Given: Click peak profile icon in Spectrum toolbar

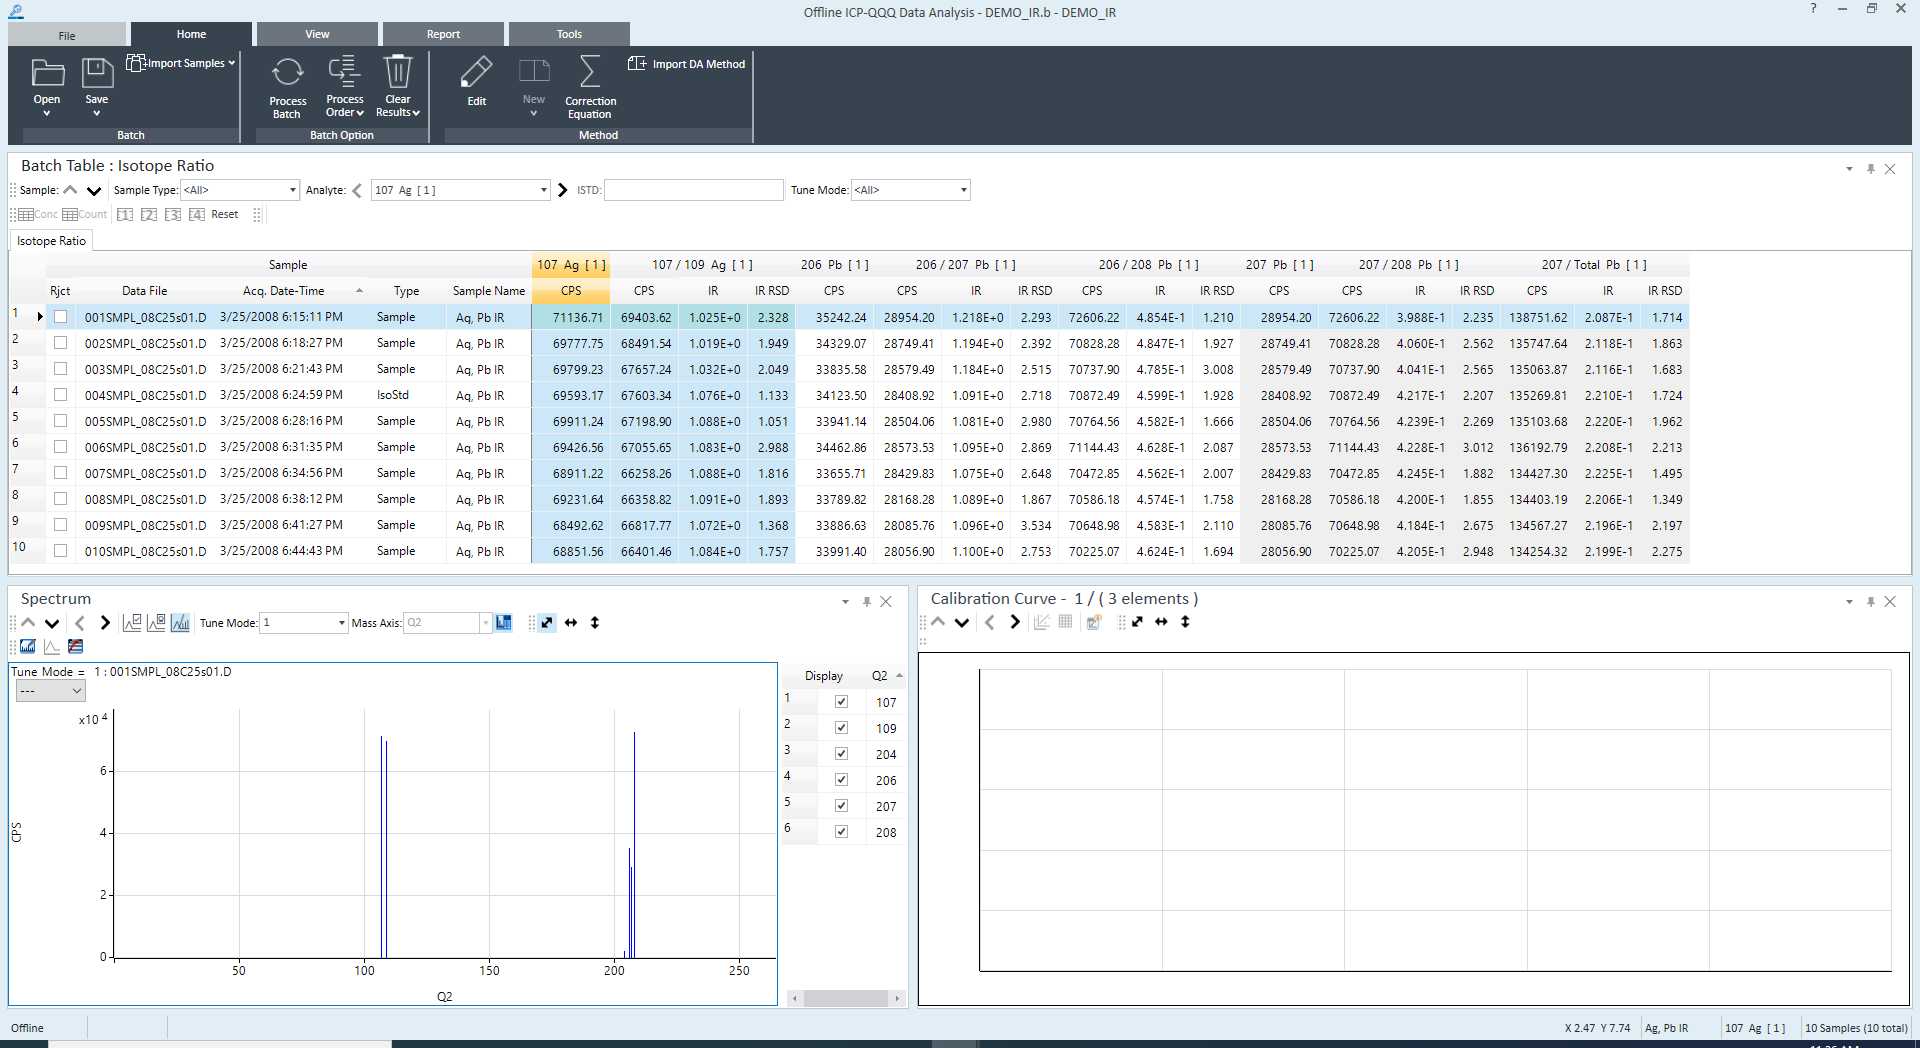Looking at the screenshot, I should [x=52, y=647].
